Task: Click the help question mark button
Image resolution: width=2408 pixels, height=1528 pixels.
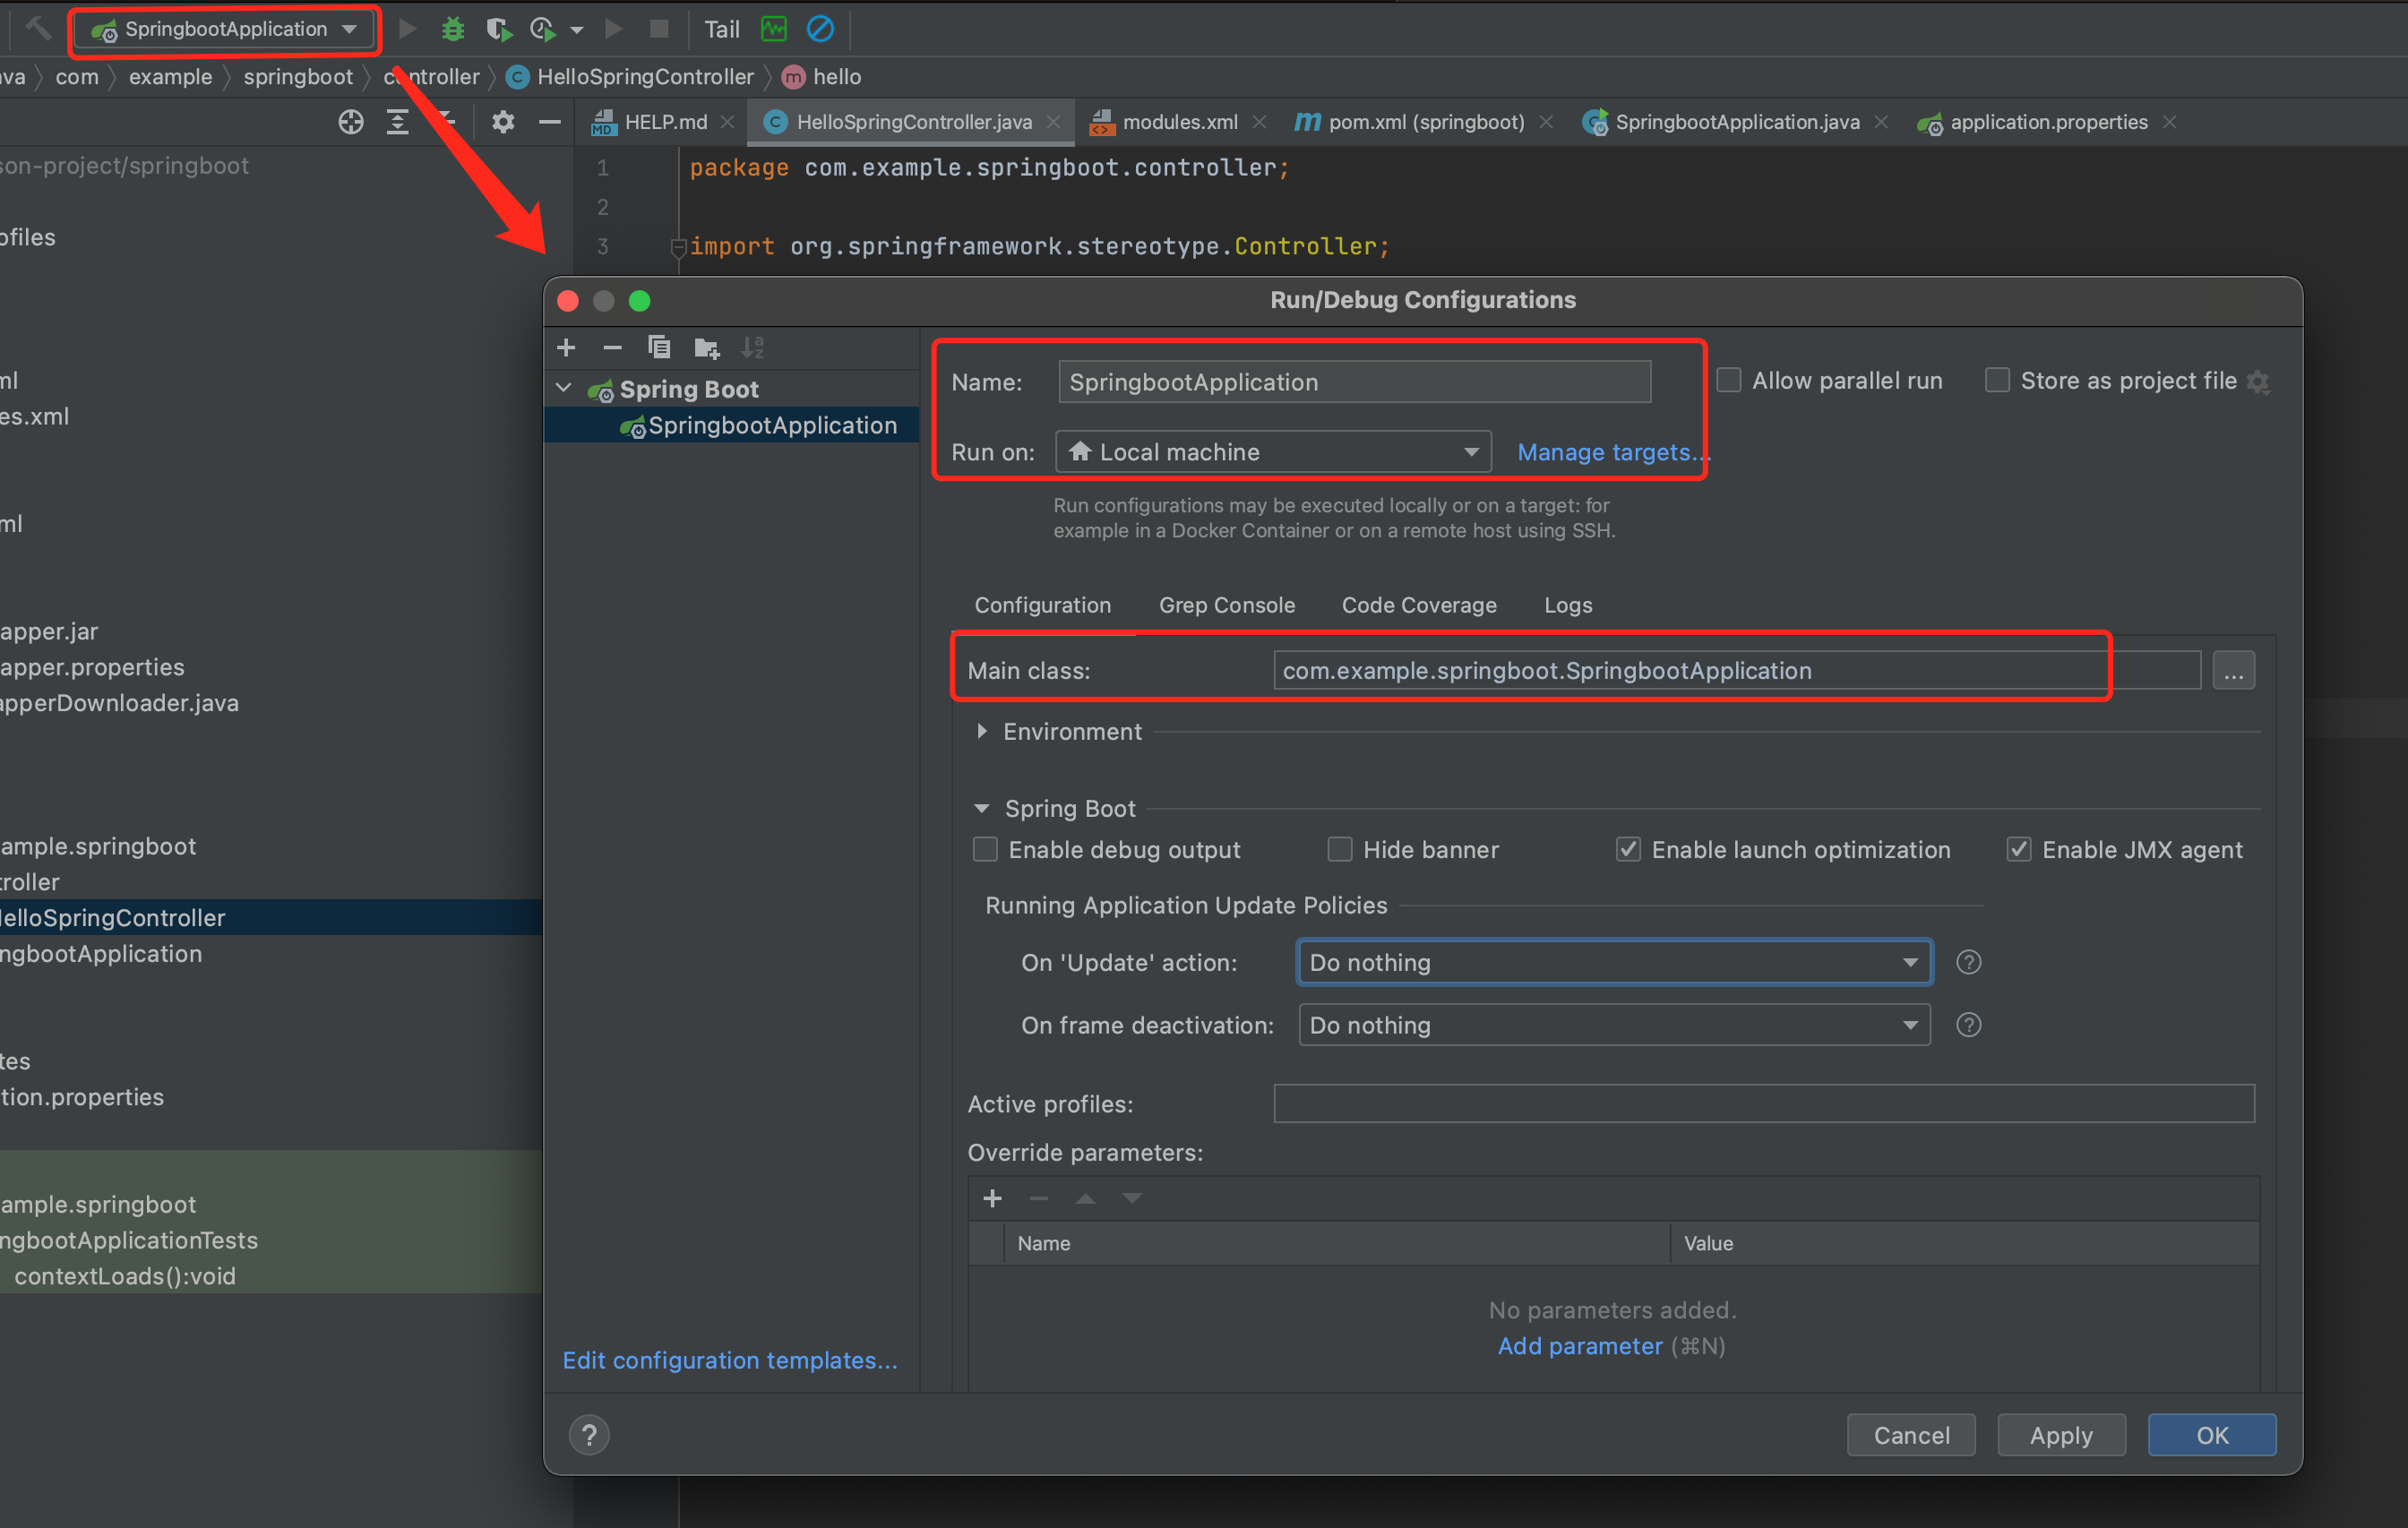Action: (x=589, y=1436)
